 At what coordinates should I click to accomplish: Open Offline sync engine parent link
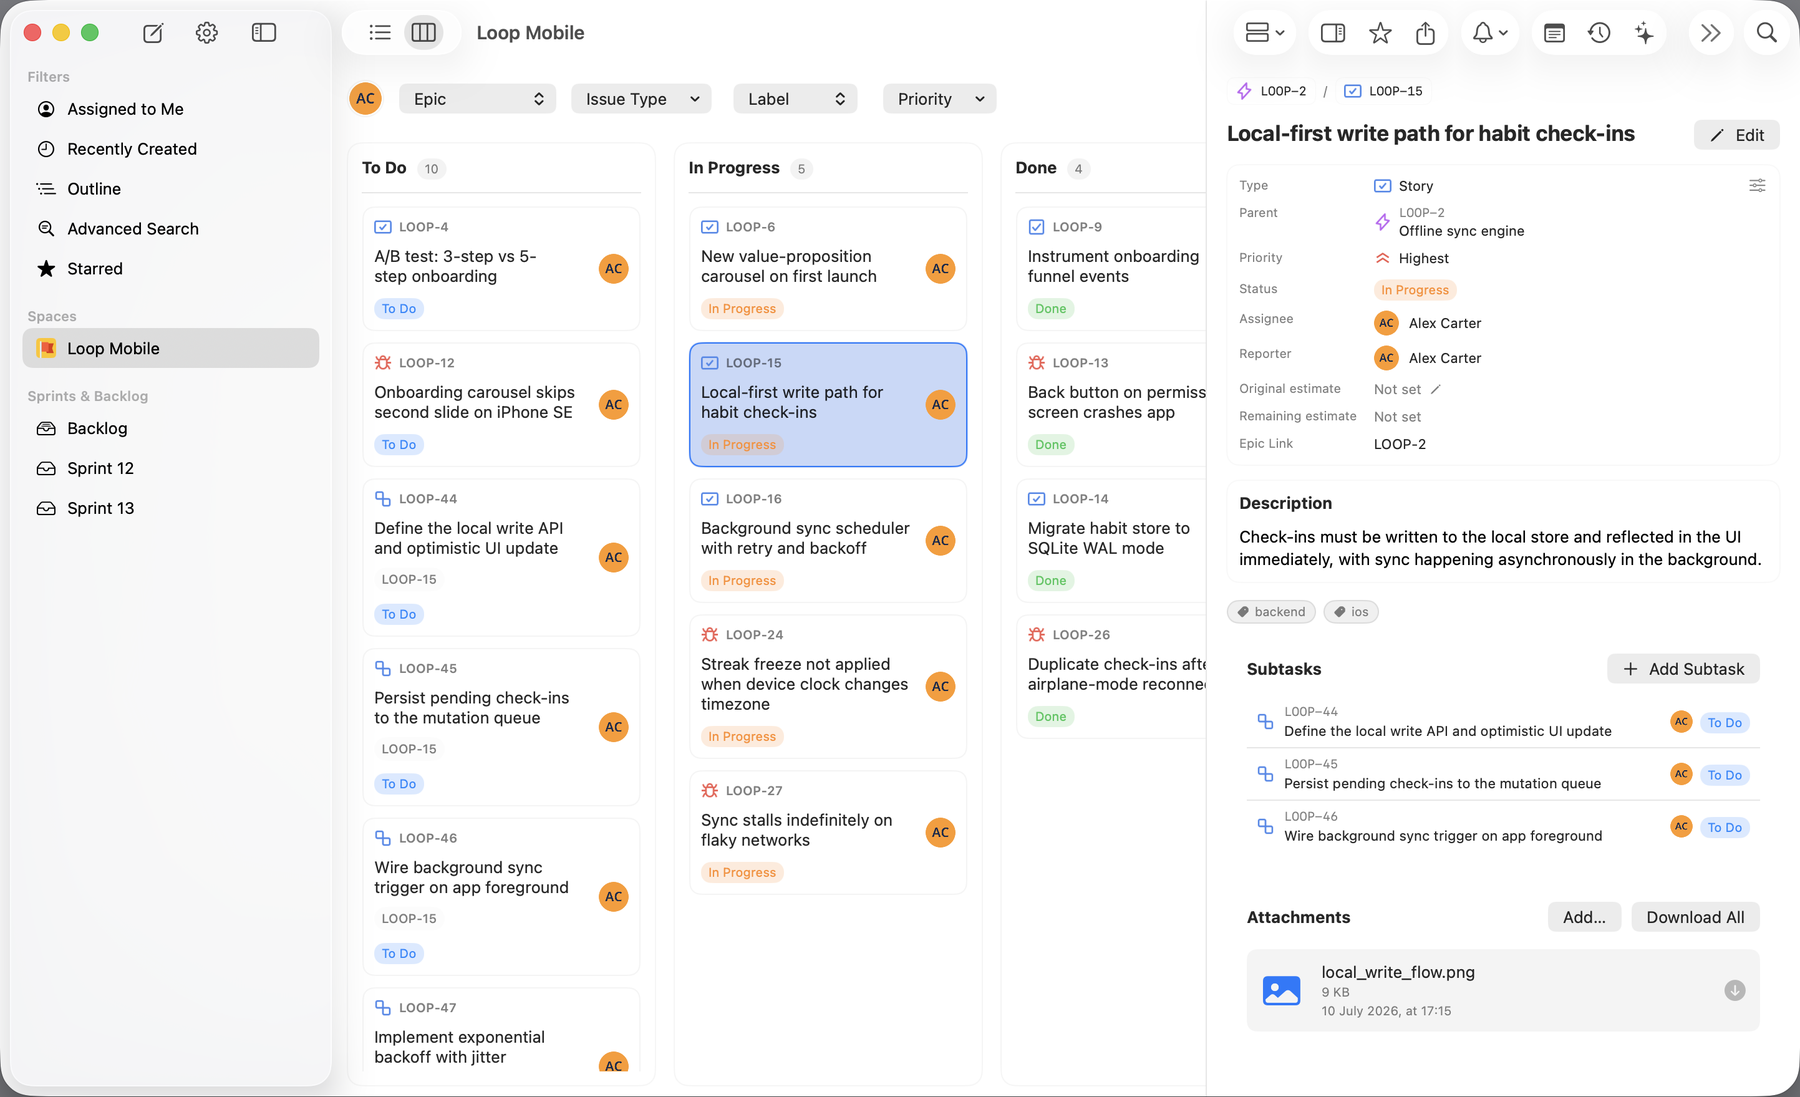pyautogui.click(x=1461, y=231)
